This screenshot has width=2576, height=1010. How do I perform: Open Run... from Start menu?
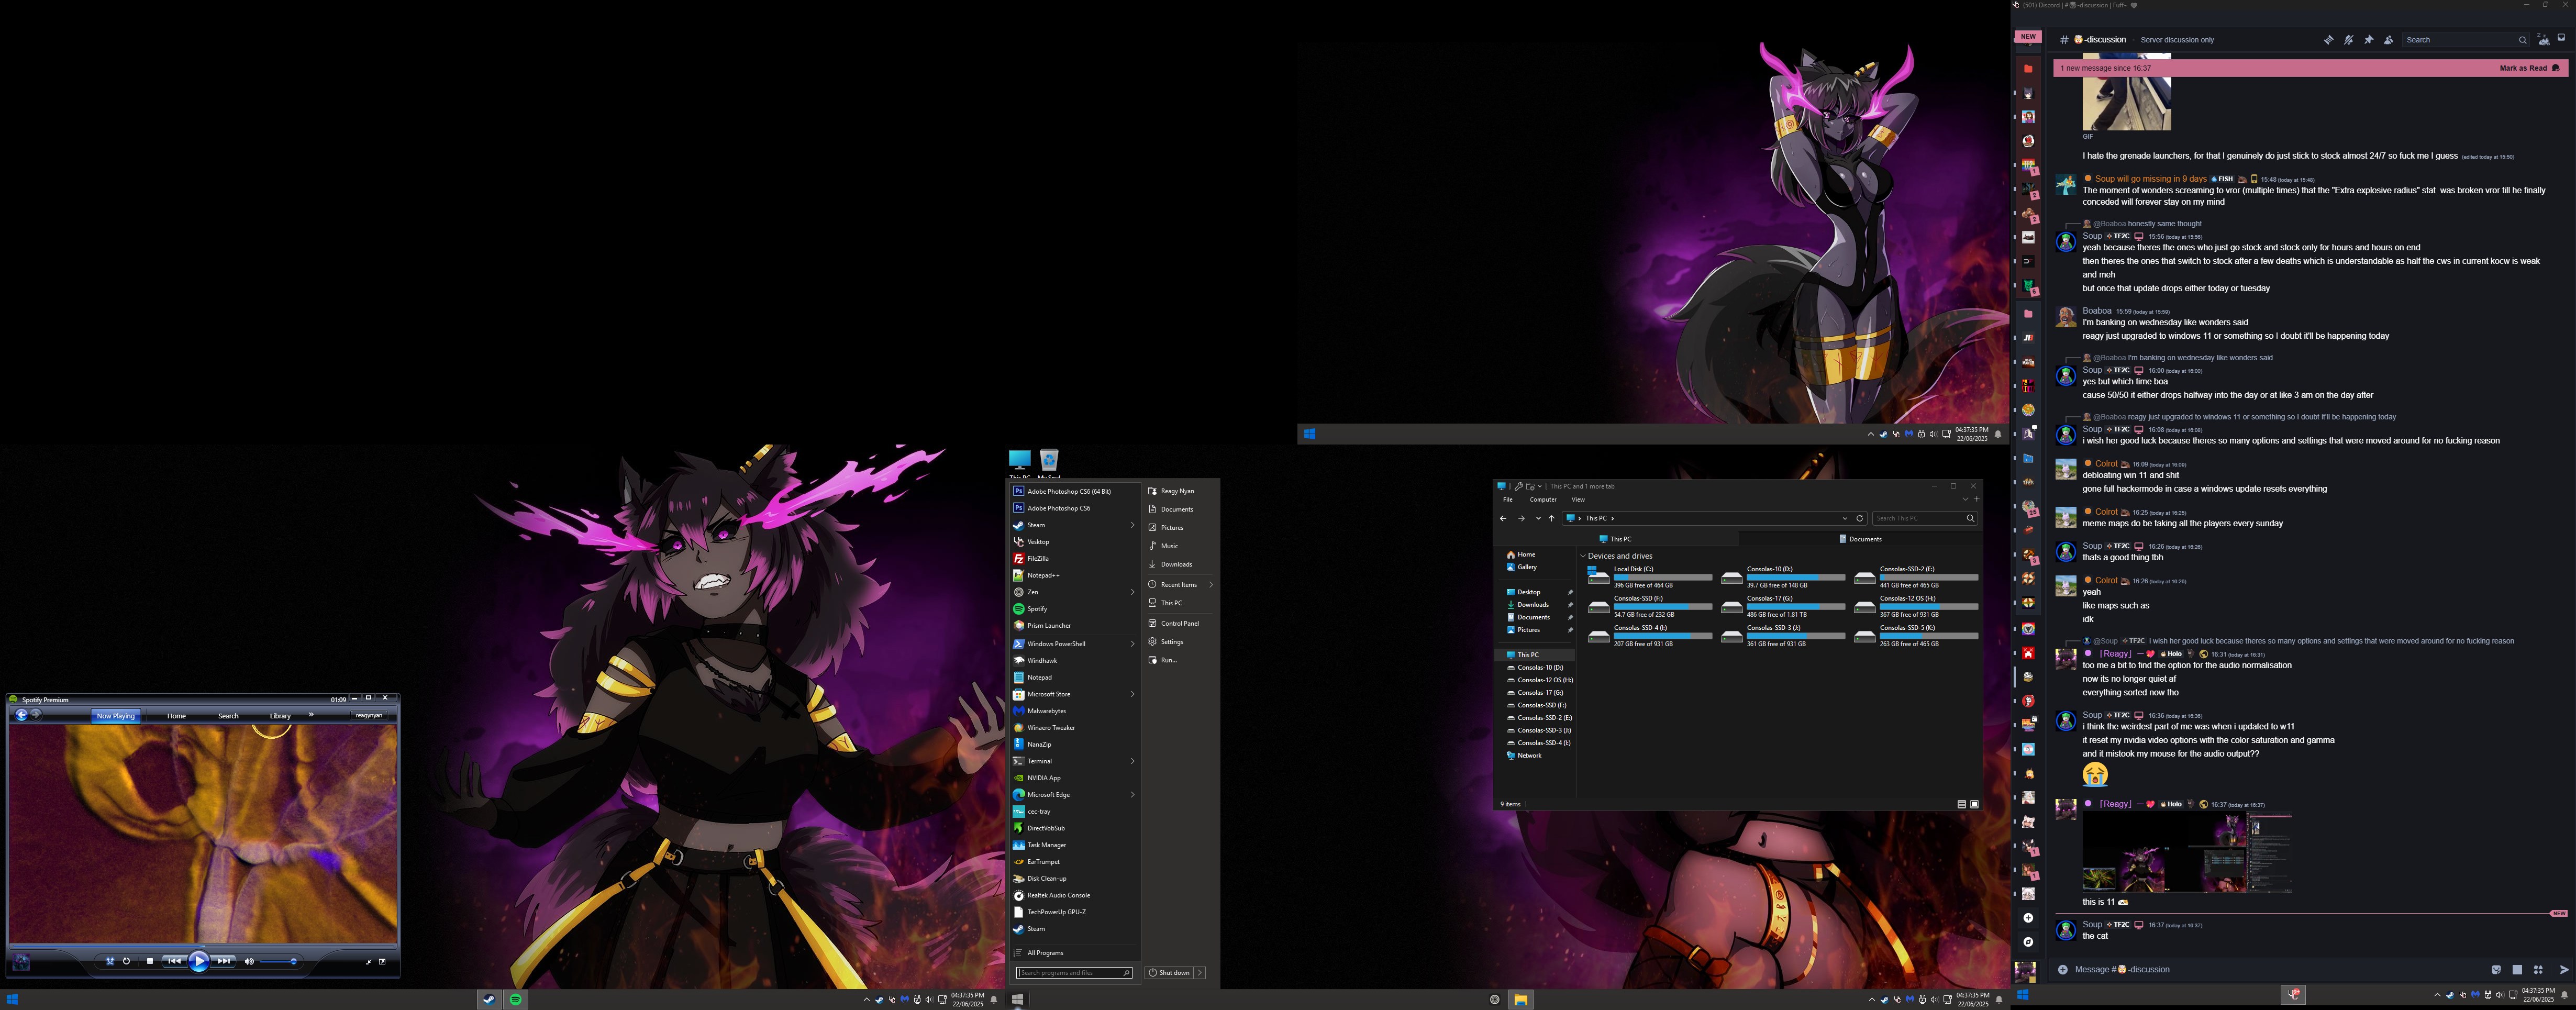1180,660
